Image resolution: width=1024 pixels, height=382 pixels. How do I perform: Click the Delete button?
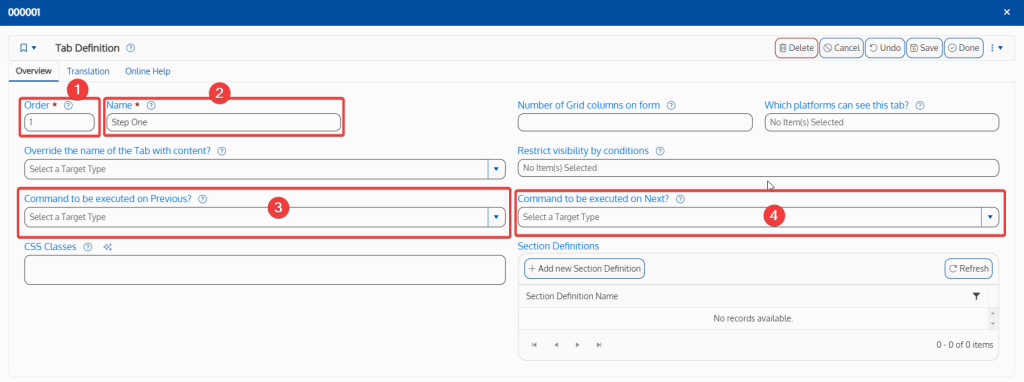(x=796, y=48)
